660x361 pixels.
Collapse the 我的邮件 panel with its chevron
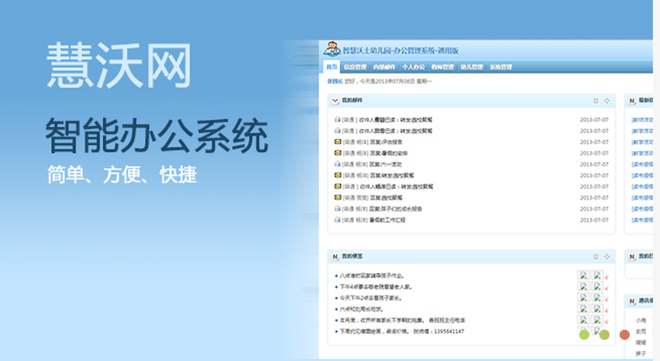(335, 101)
